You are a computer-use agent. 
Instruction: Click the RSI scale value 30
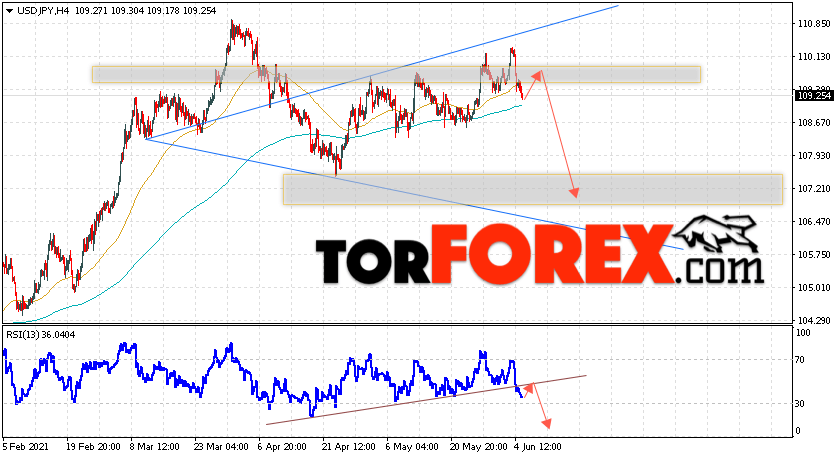pyautogui.click(x=800, y=403)
